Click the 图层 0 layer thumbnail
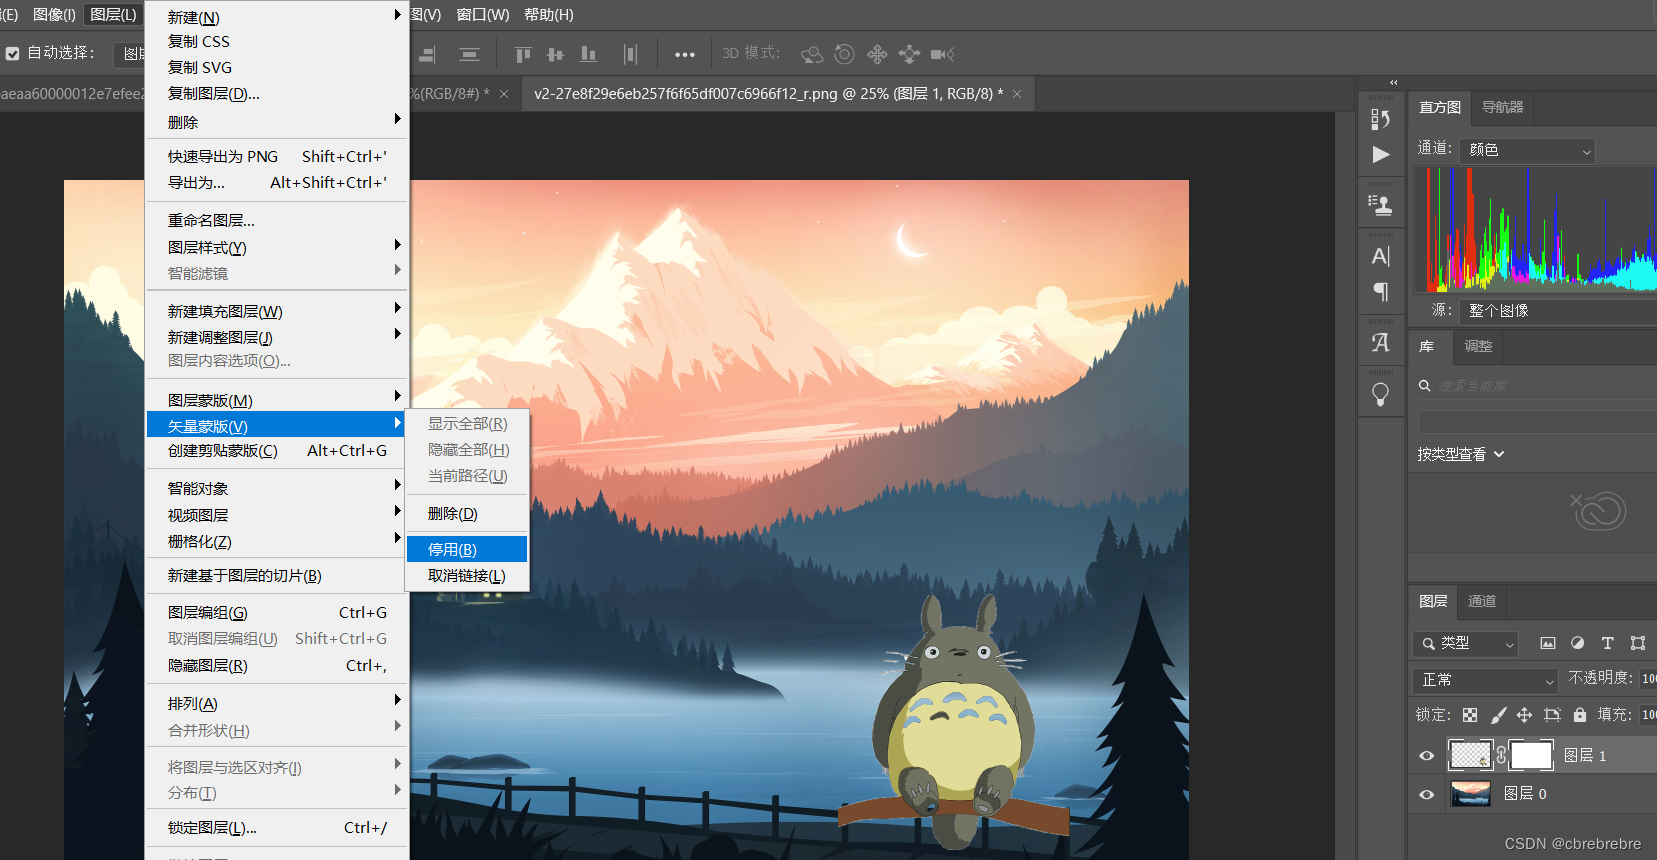This screenshot has width=1657, height=860. (1470, 794)
